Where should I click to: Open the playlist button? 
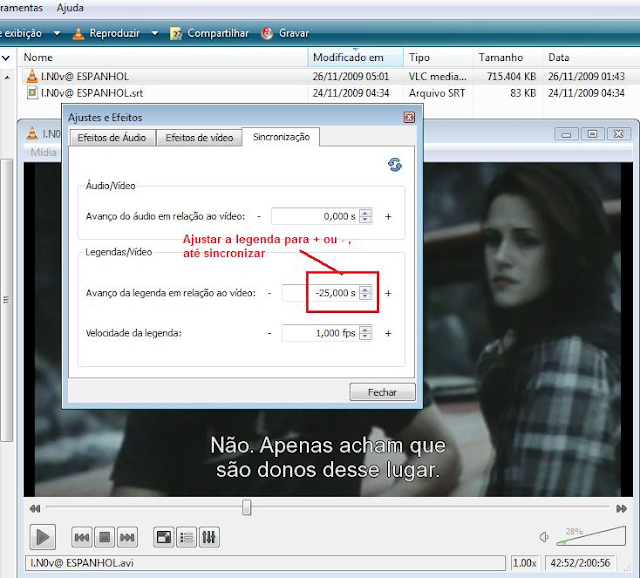point(187,537)
